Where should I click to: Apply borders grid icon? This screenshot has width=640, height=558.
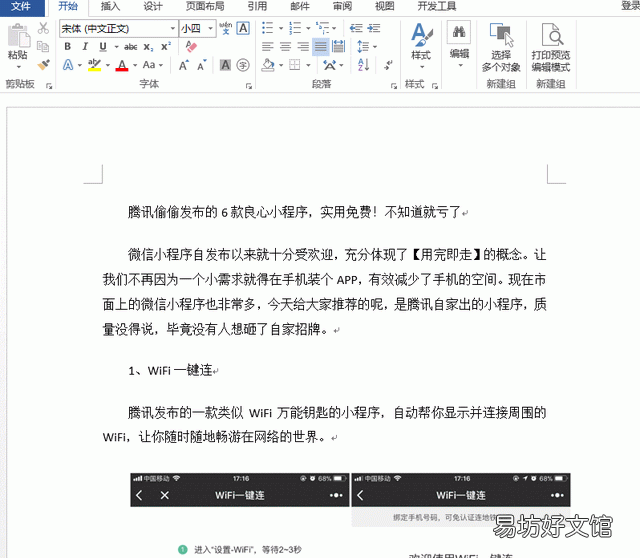coord(295,65)
